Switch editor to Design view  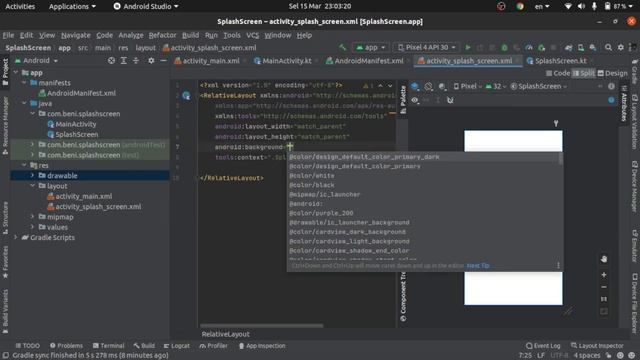612,73
